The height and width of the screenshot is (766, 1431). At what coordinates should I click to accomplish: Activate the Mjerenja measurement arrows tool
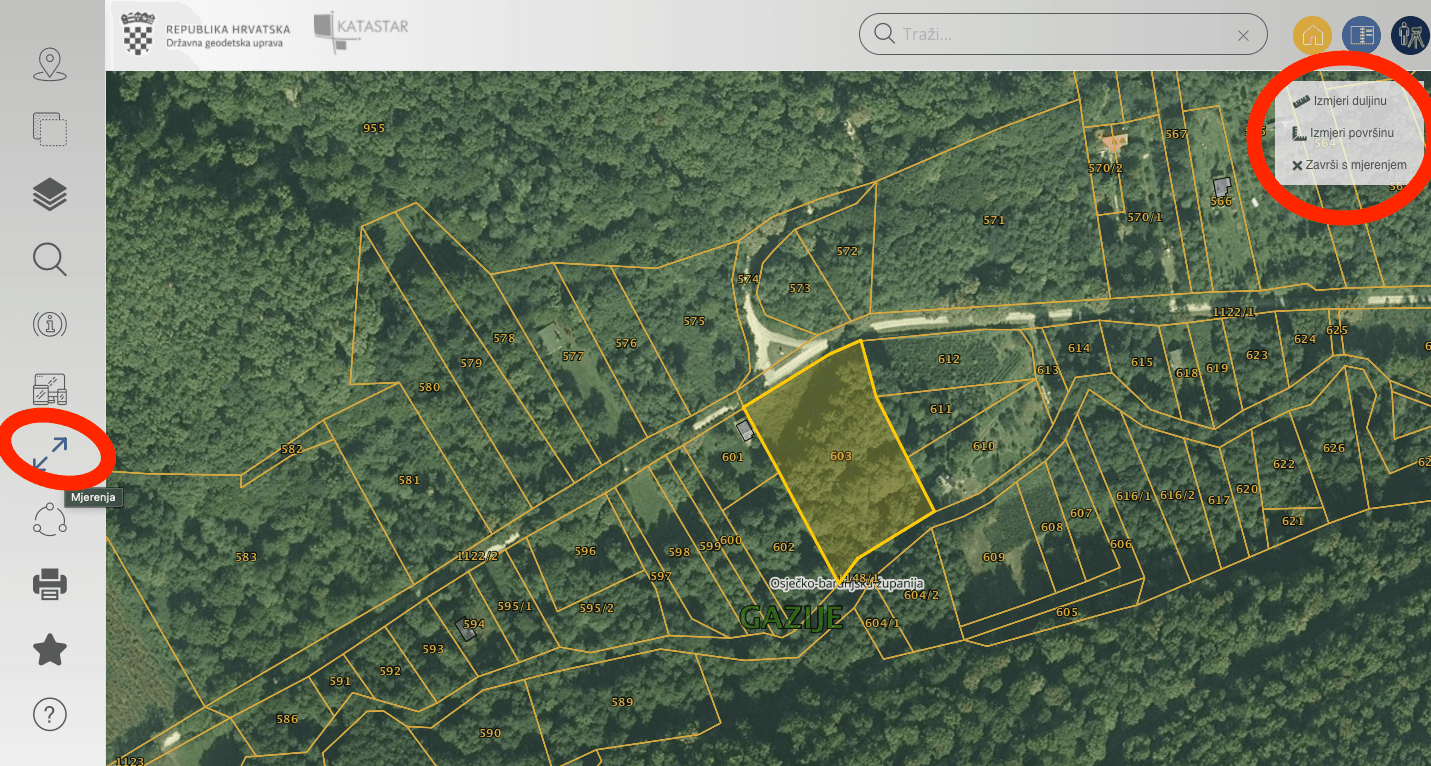click(50, 454)
